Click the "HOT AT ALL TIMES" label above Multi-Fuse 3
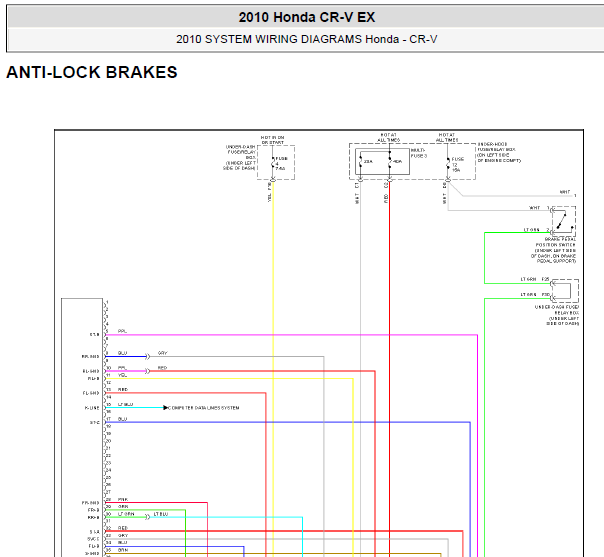 (x=389, y=138)
